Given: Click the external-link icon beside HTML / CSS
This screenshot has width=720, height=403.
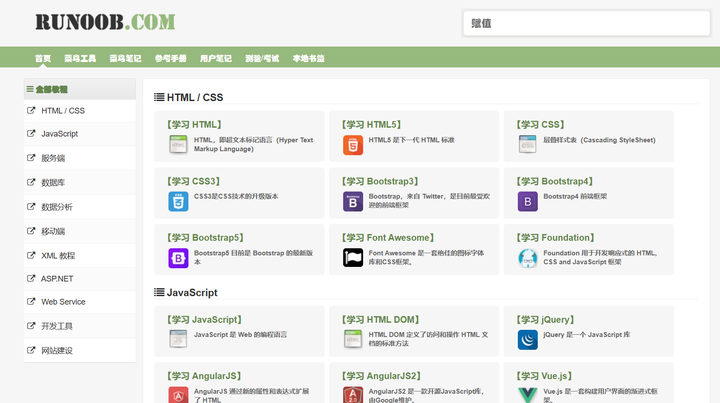Looking at the screenshot, I should point(31,110).
